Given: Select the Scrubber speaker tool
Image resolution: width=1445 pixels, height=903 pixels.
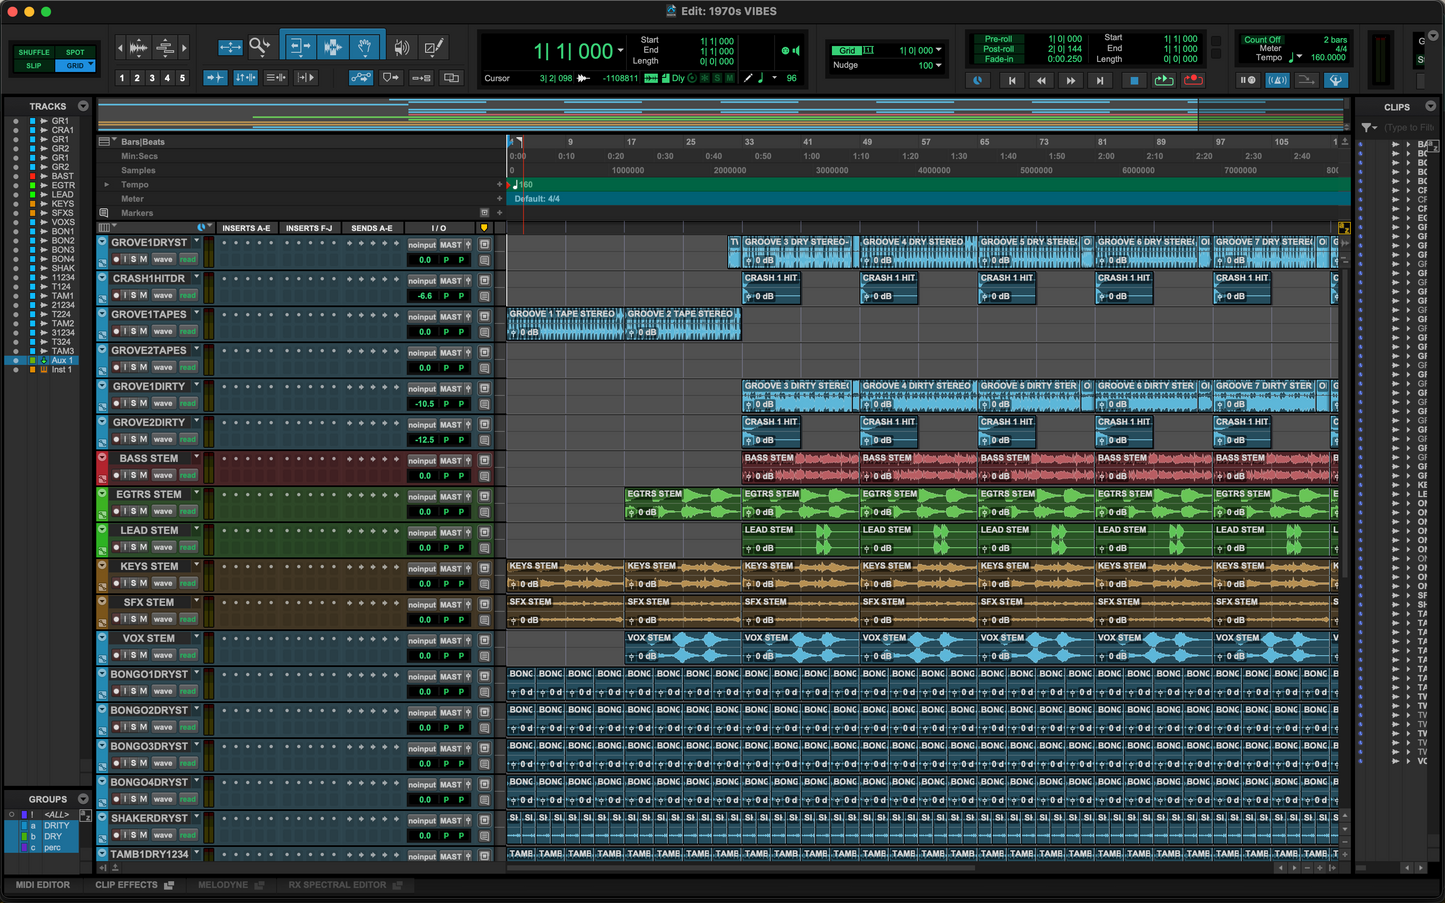Looking at the screenshot, I should point(402,47).
